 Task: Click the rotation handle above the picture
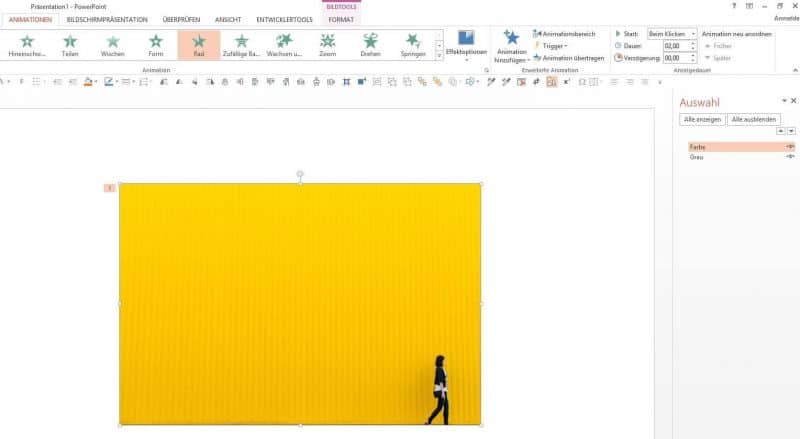coord(300,174)
